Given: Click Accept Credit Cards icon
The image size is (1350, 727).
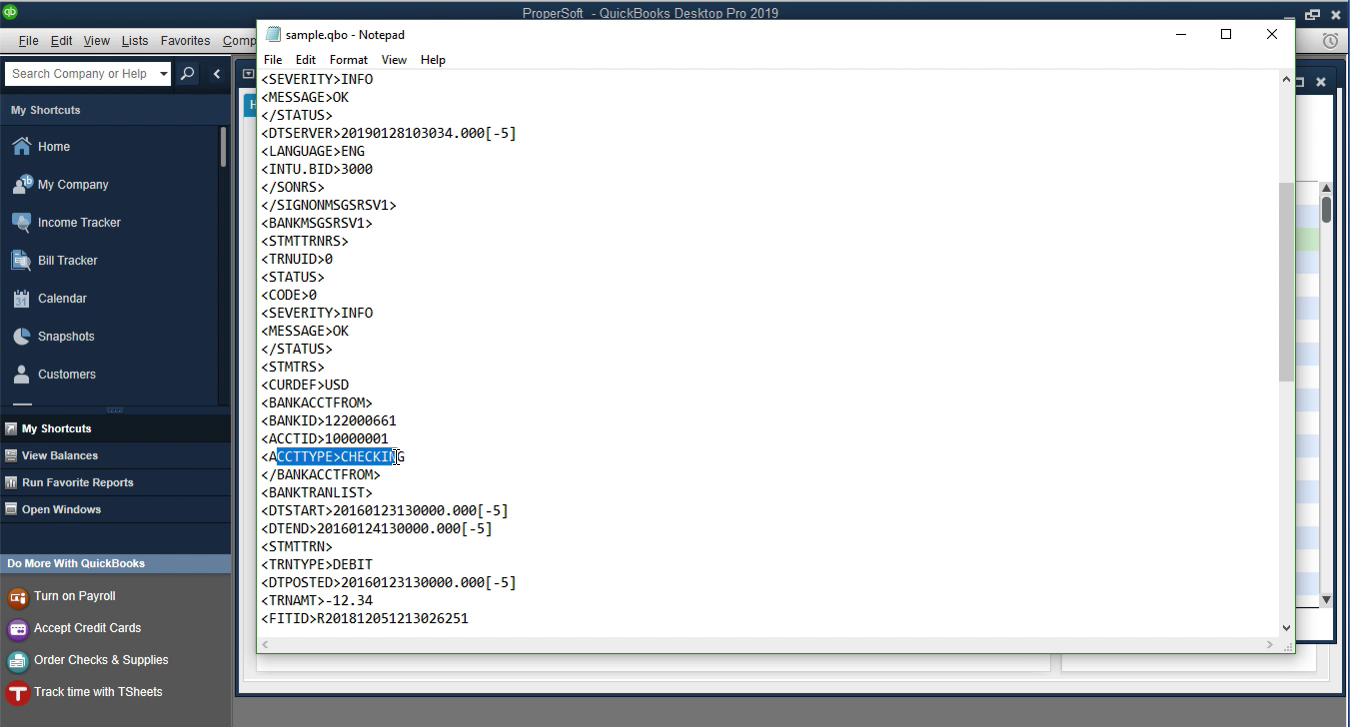Looking at the screenshot, I should tap(17, 629).
